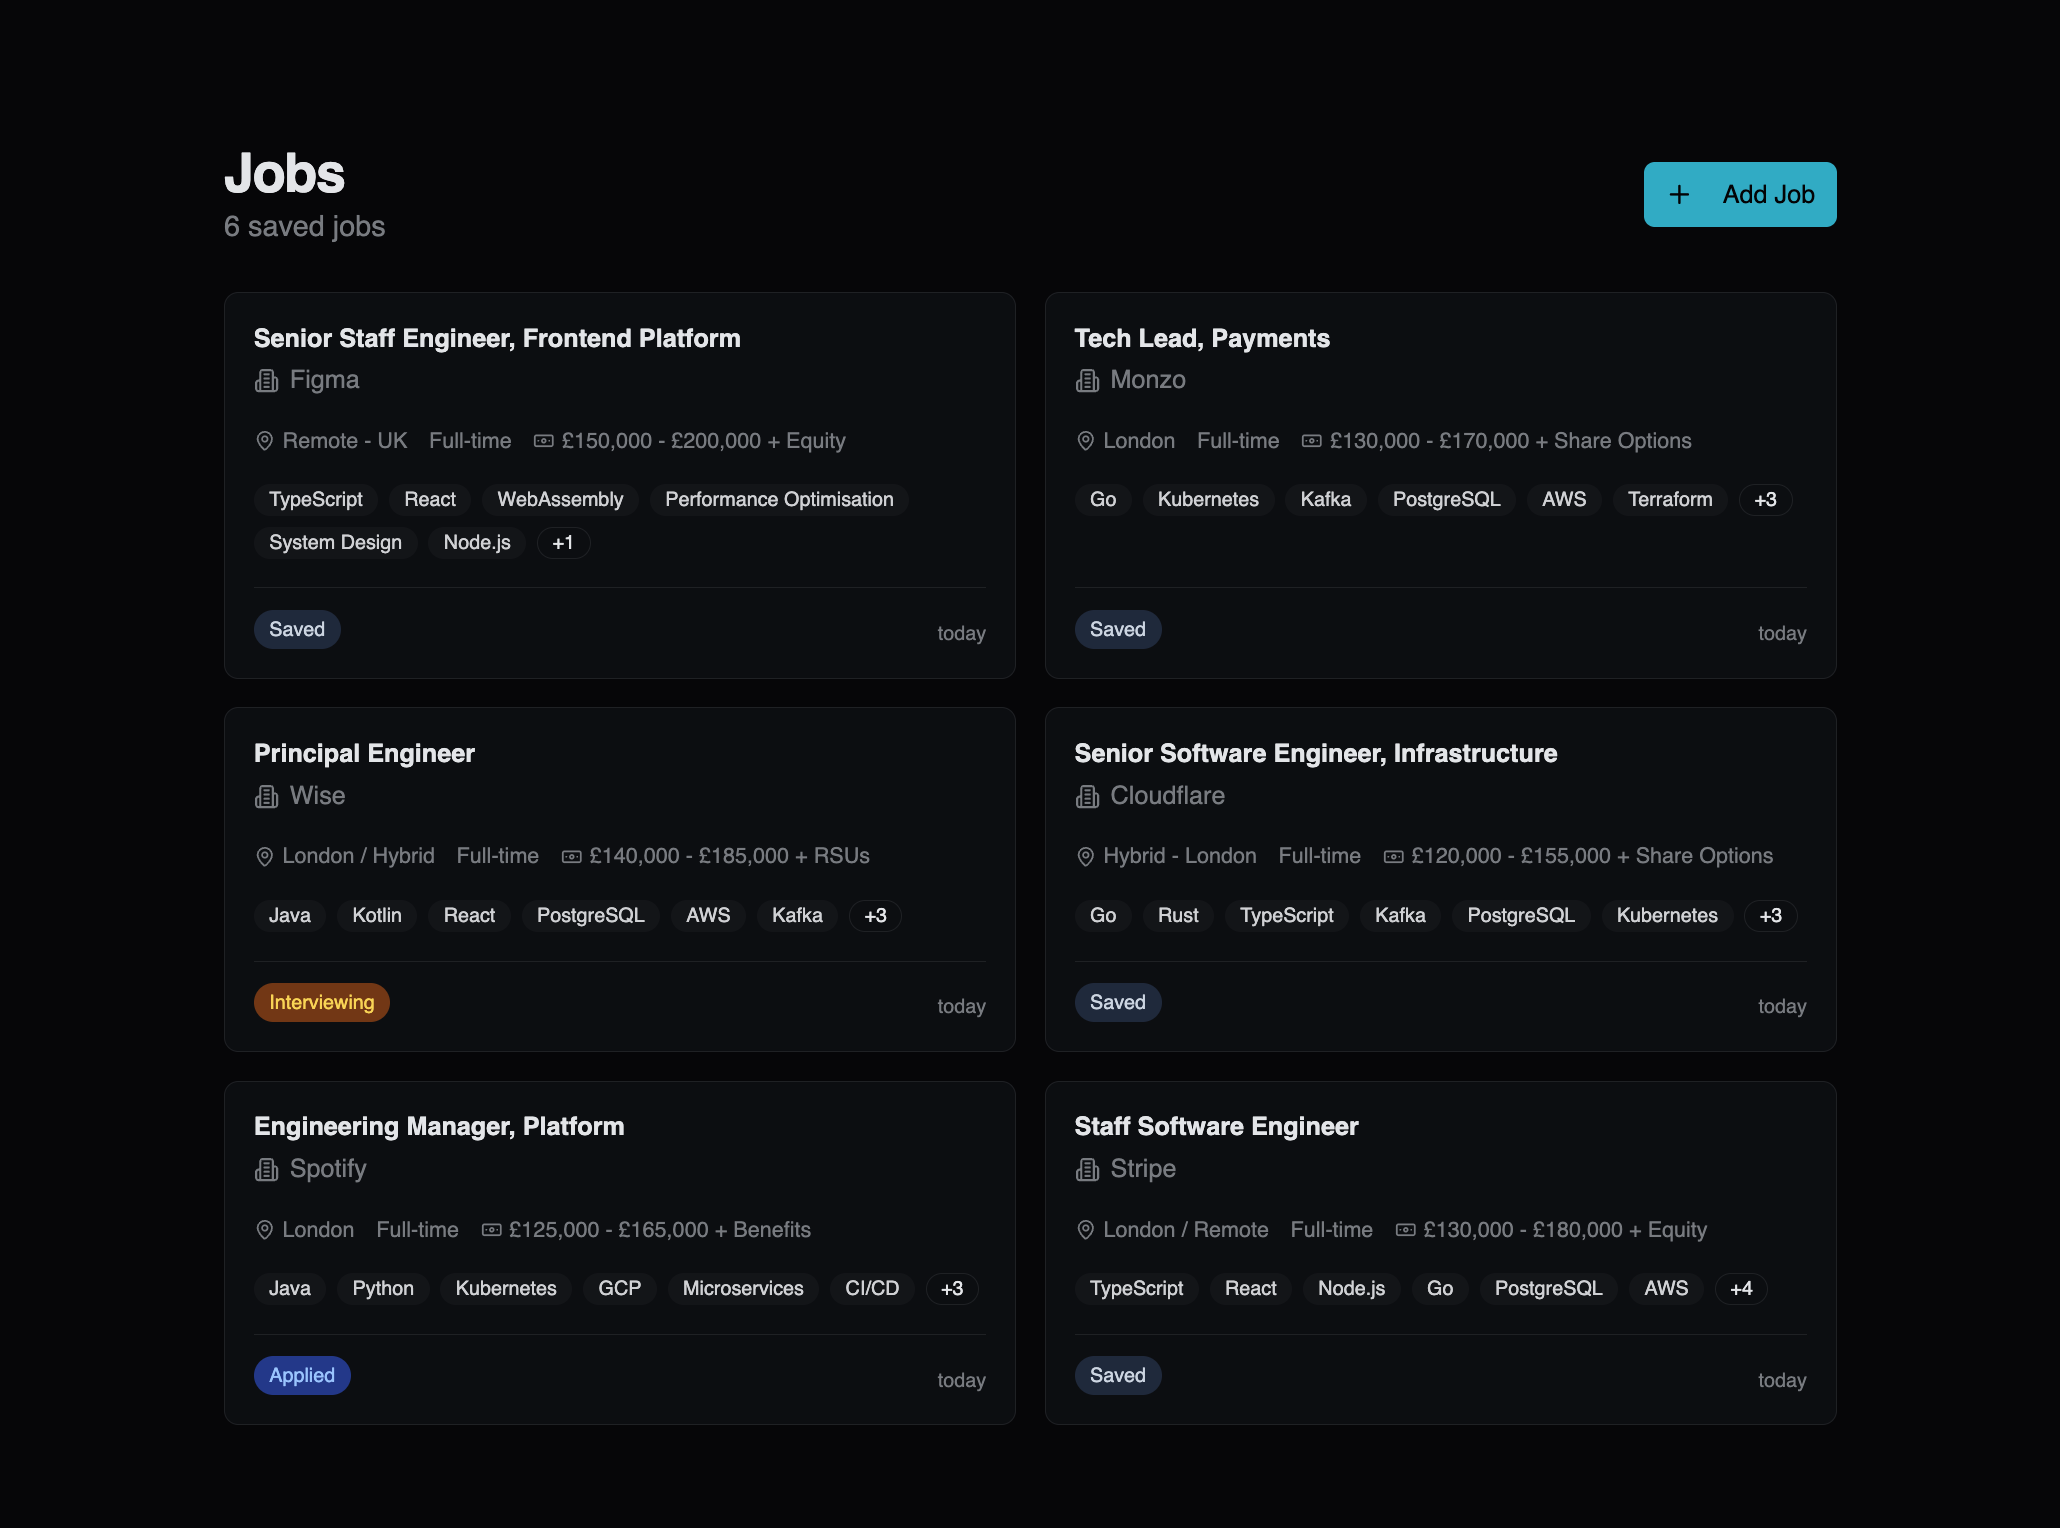The image size is (2060, 1528).
Task: Click salary icon beside £140,000 - £185,000
Action: 571,857
